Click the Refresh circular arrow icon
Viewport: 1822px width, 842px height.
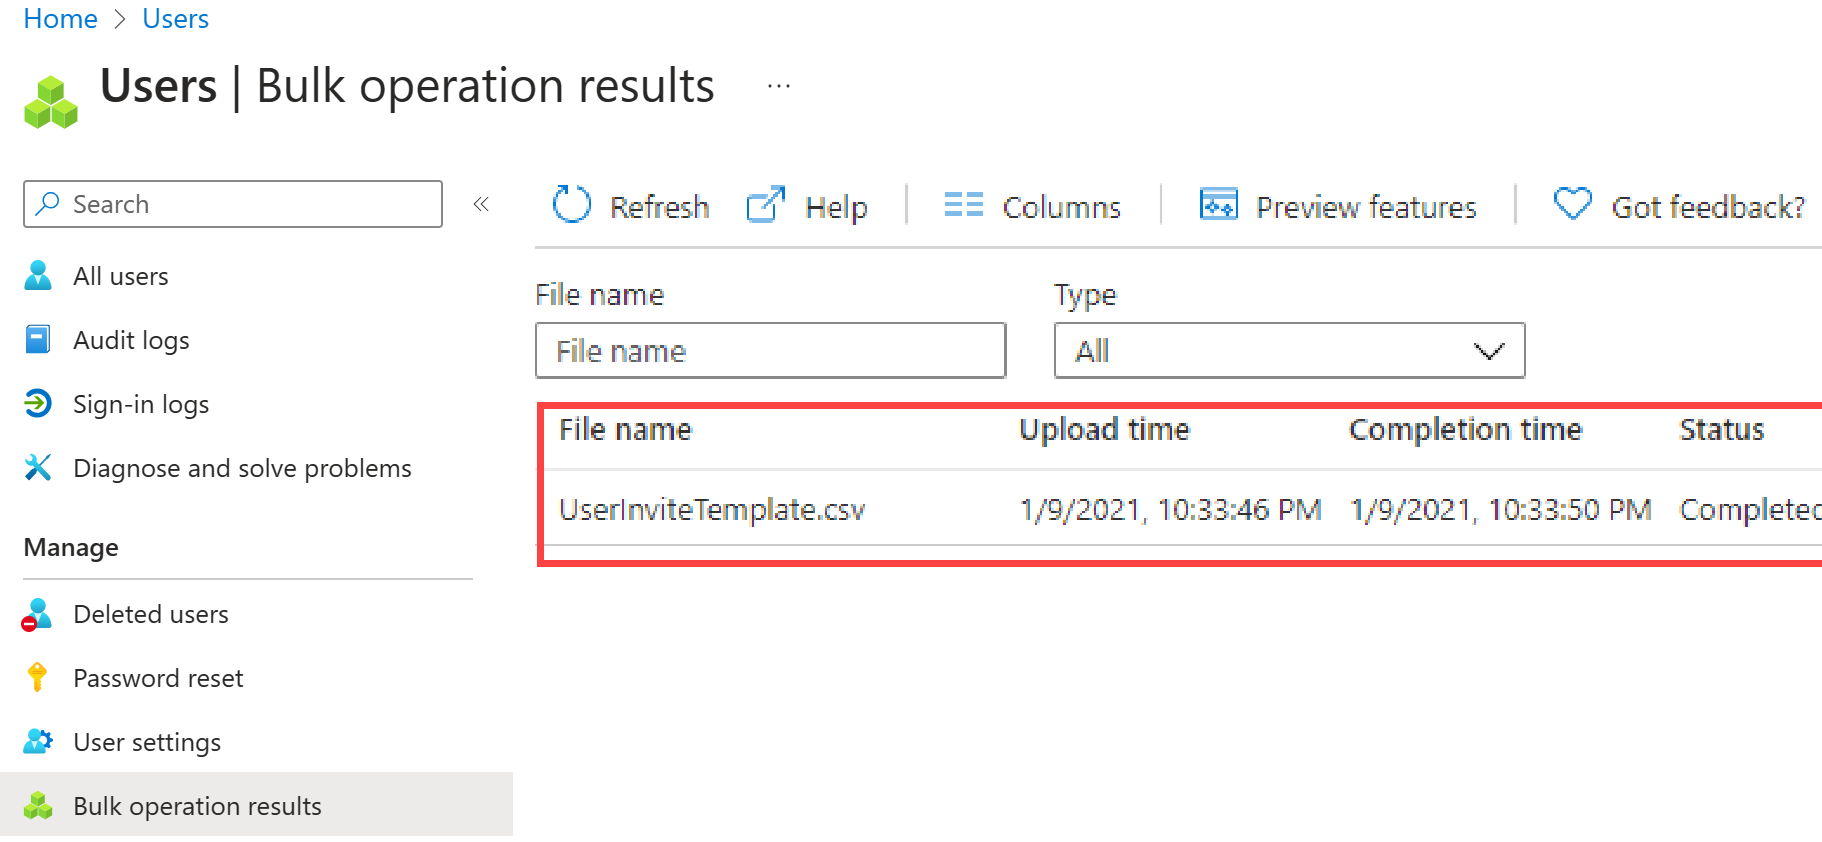click(x=572, y=204)
